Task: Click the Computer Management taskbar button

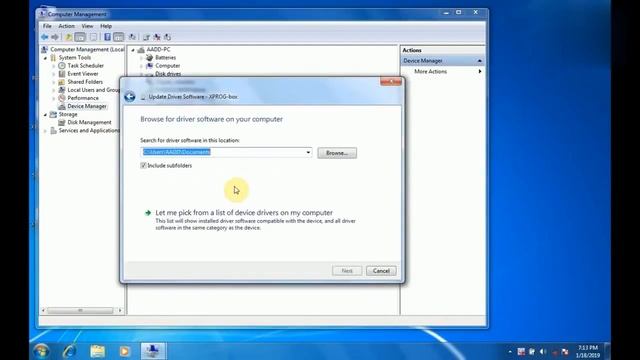Action: coord(153,351)
